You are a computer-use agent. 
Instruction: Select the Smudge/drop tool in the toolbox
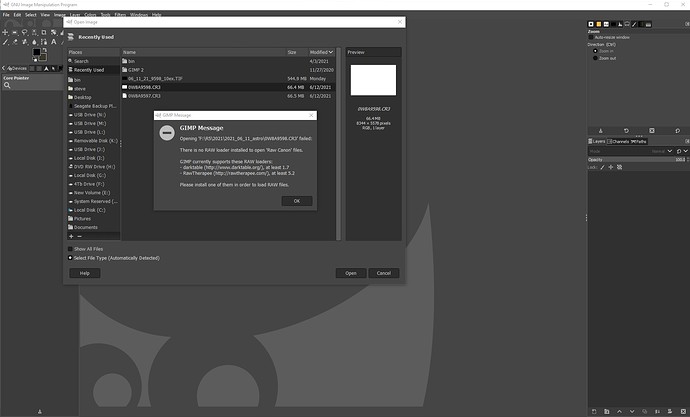click(34, 42)
